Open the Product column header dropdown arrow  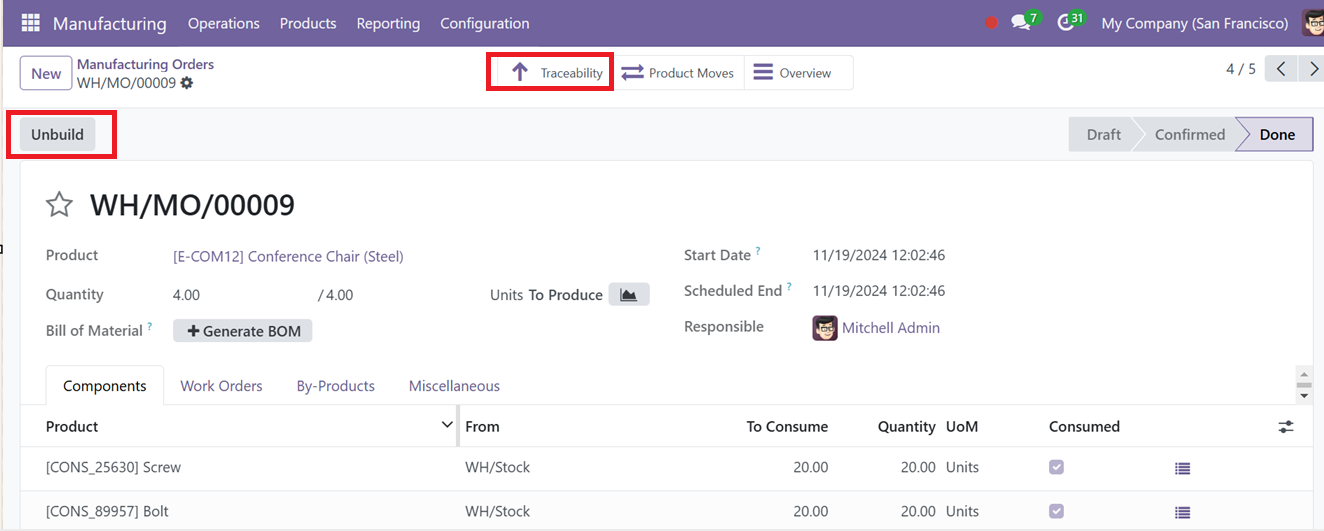coord(447,425)
